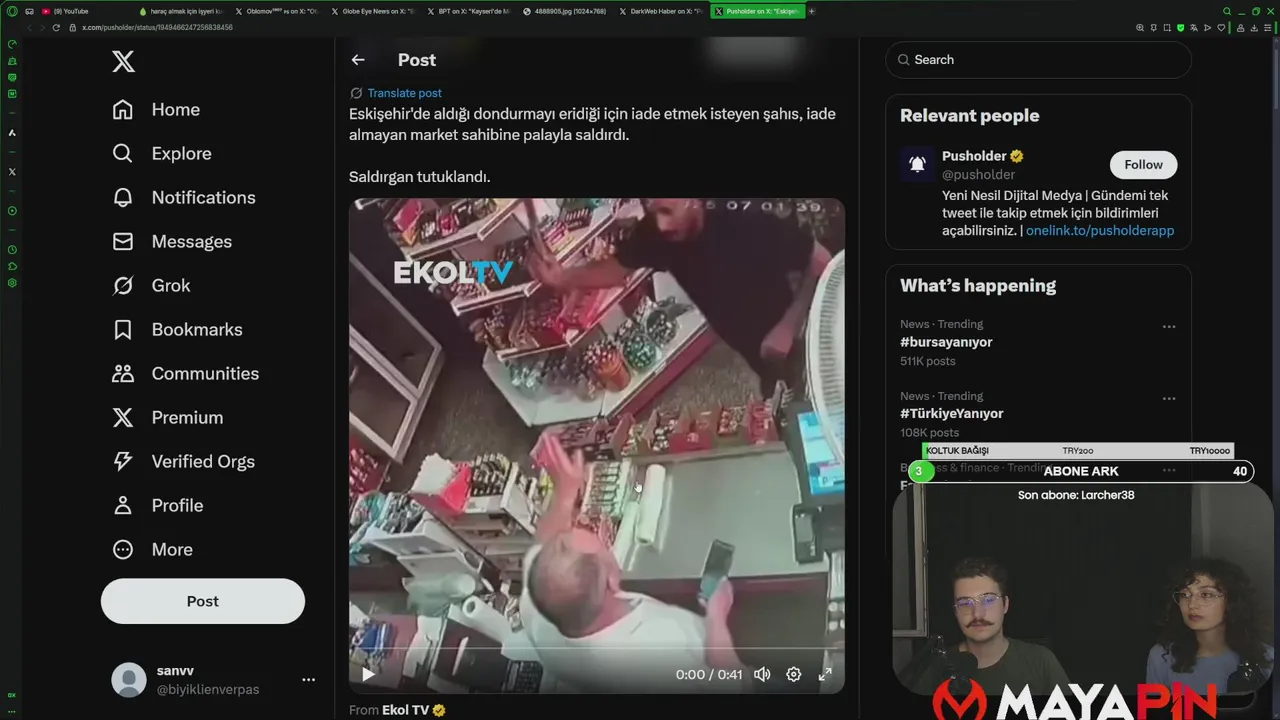Toggle the green ad-blocker shield
Screen dimensions: 1280x720
(x=1180, y=28)
